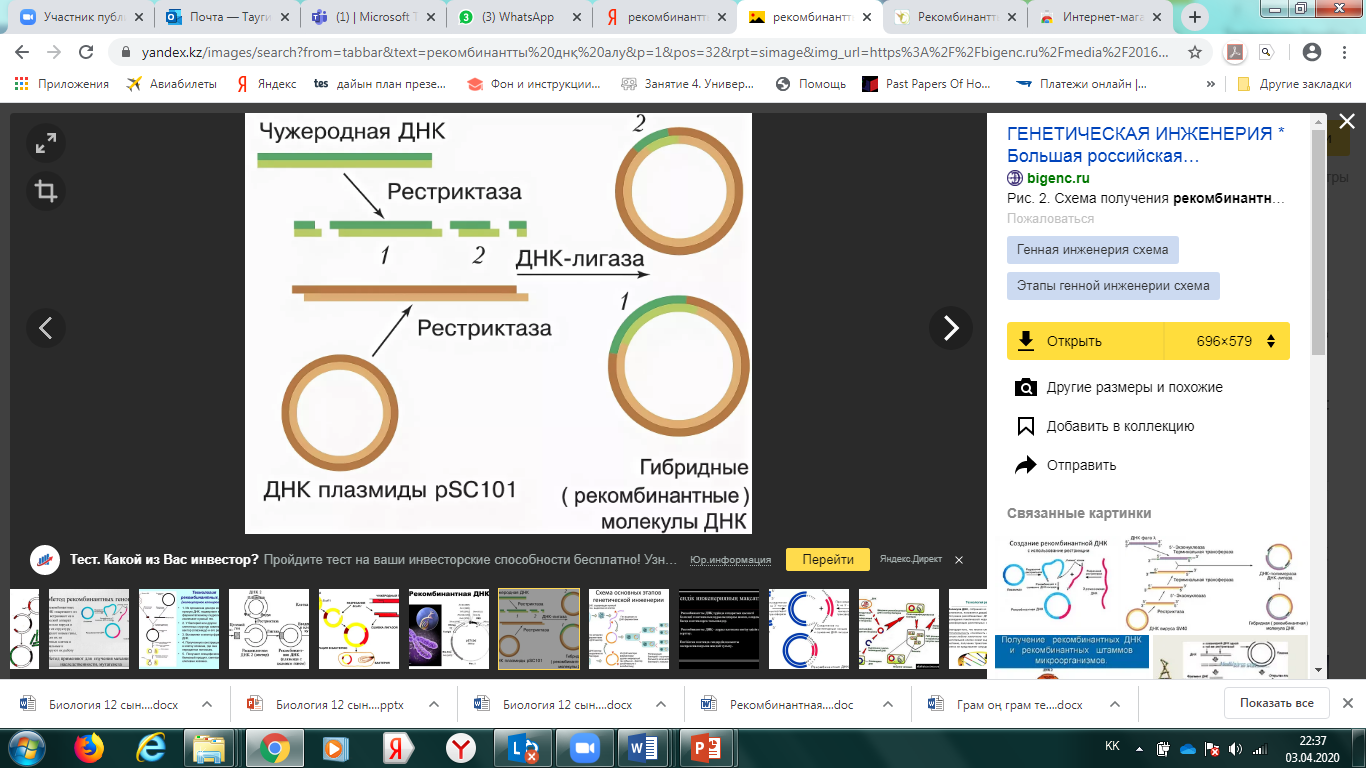Expand options for first Биология 12 docx download
The height and width of the screenshot is (768, 1366).
tap(207, 704)
